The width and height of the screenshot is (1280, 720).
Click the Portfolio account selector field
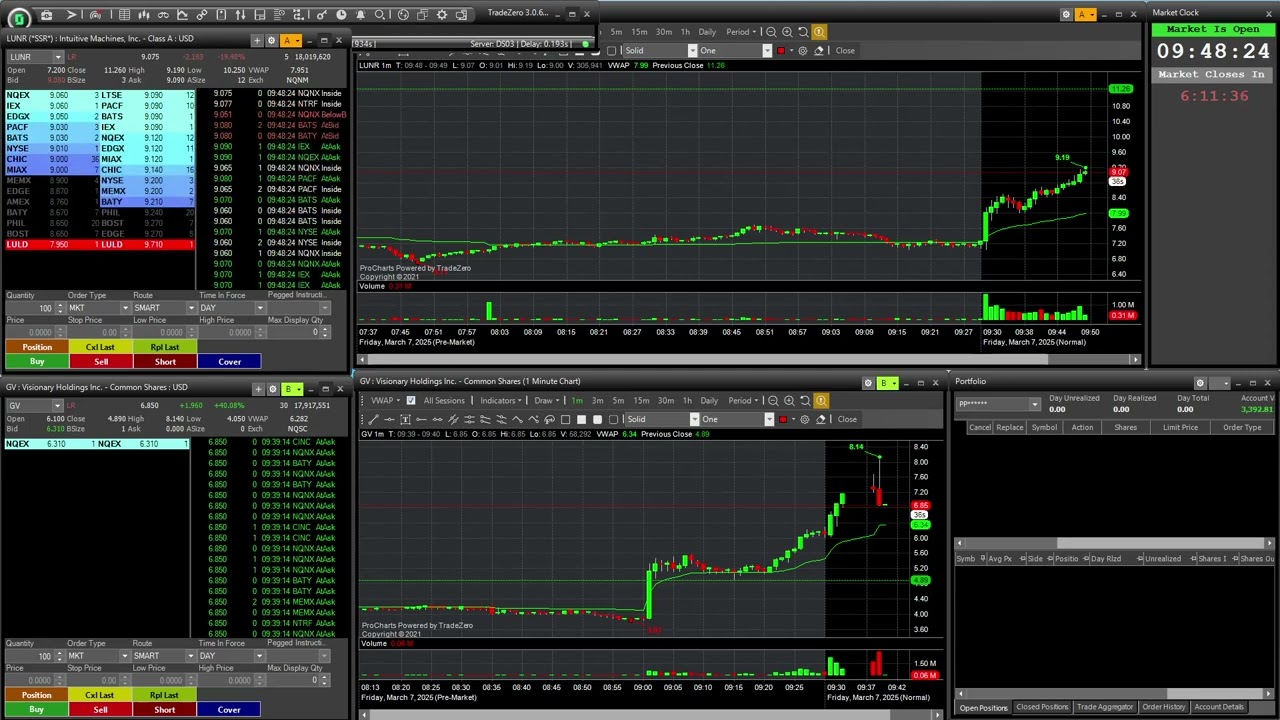pyautogui.click(x=998, y=404)
